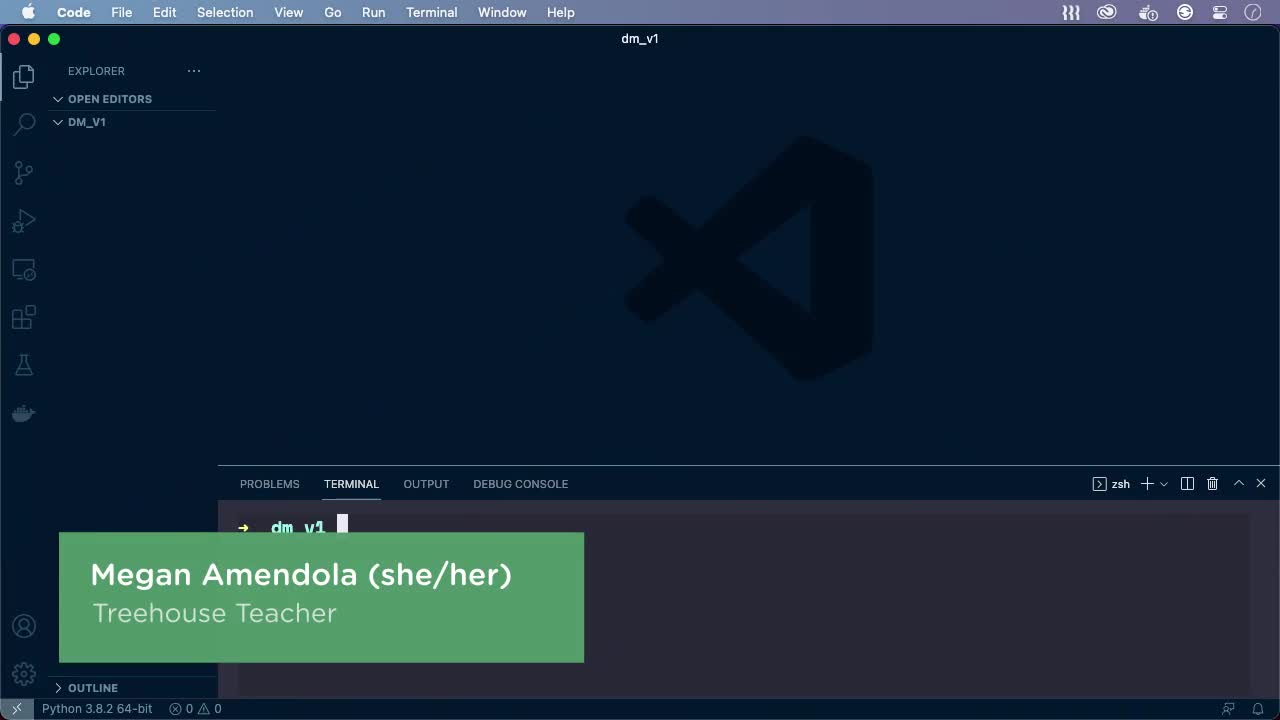1280x720 pixels.
Task: Maximize the panel size with chevron
Action: [x=1238, y=483]
